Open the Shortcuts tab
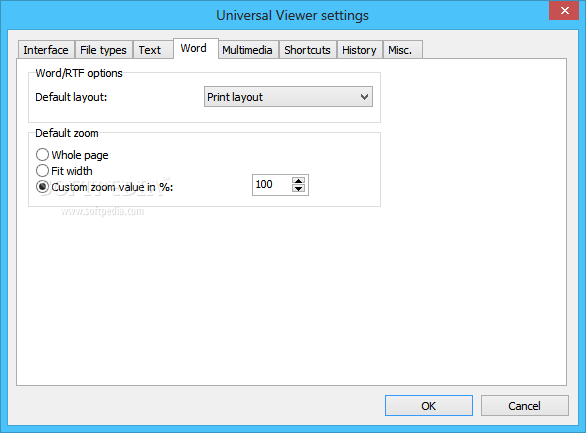 coord(307,50)
